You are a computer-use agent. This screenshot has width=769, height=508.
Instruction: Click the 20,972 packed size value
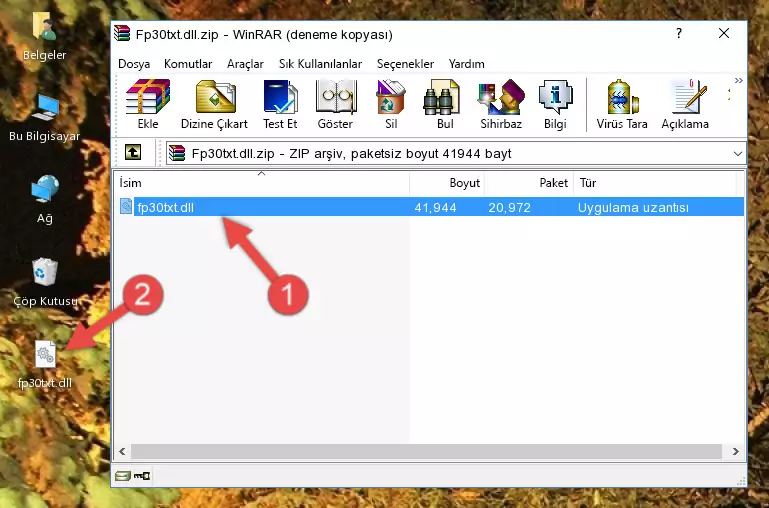pyautogui.click(x=509, y=207)
